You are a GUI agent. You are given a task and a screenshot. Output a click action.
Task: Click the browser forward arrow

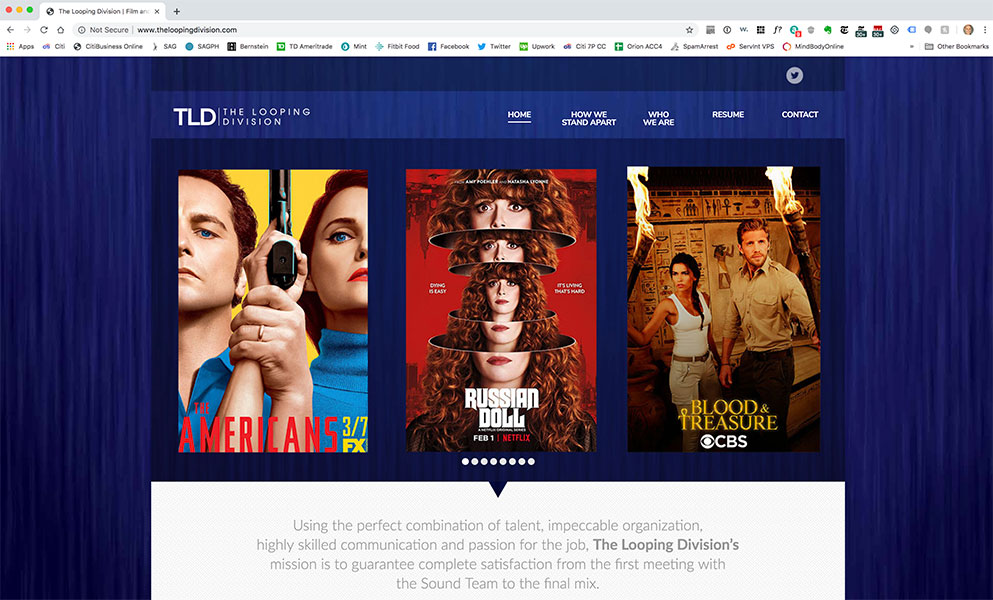(x=27, y=30)
